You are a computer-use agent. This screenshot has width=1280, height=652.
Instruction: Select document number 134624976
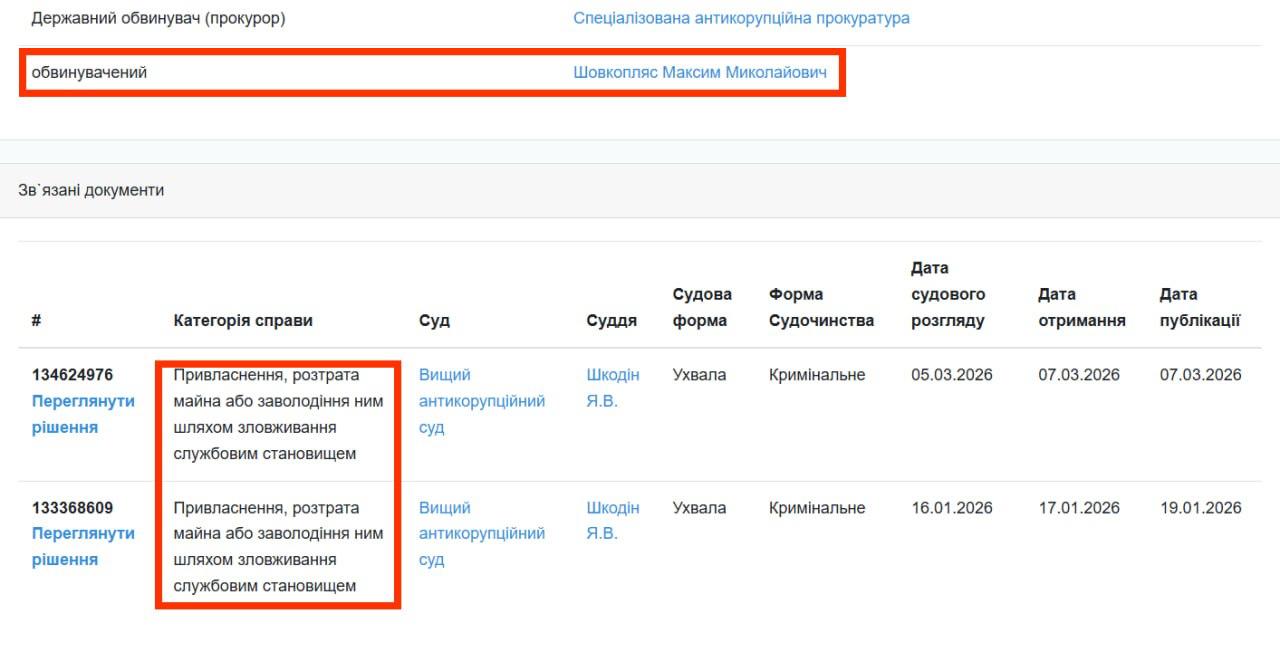pos(73,375)
